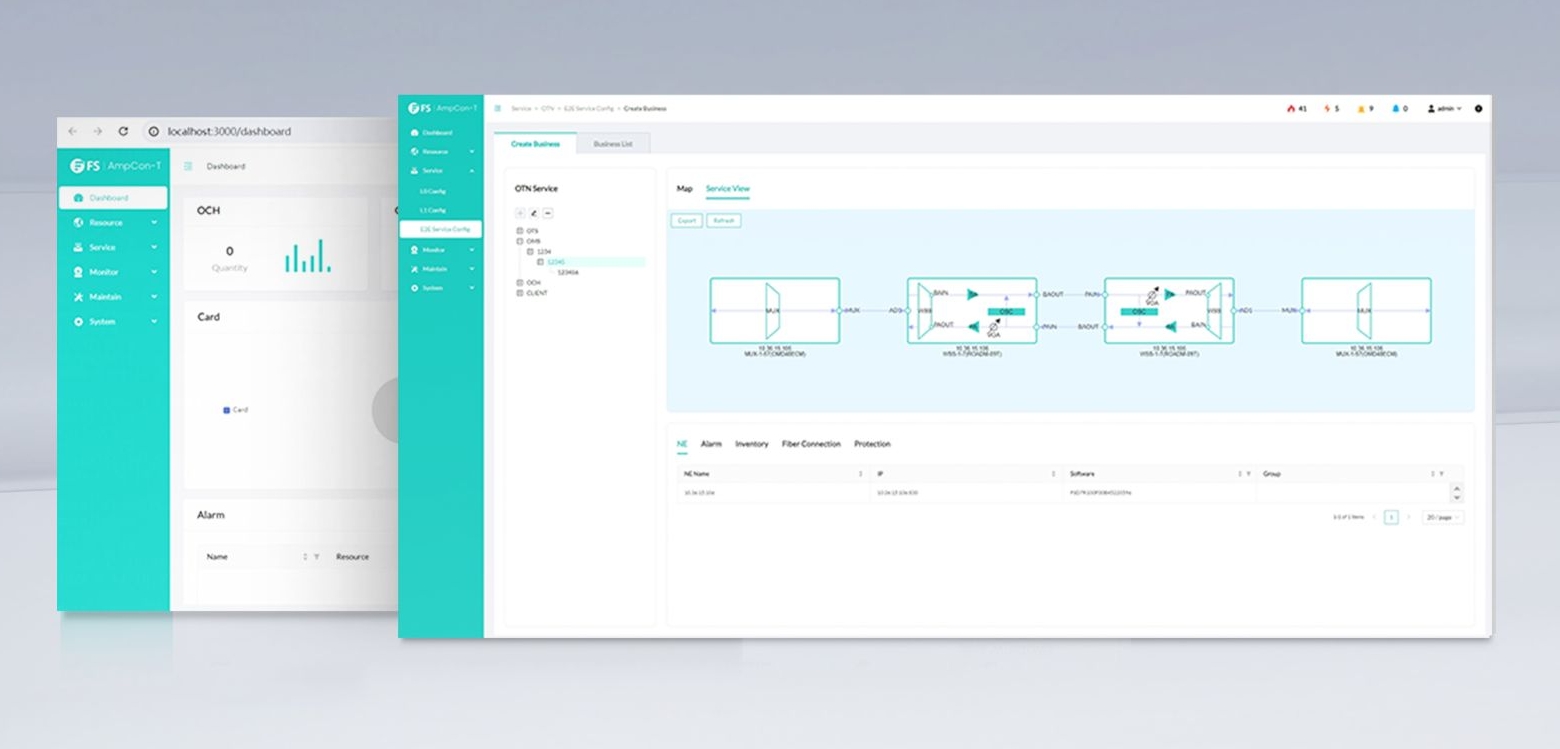Check the OCH checkbox in the service tree

point(520,282)
